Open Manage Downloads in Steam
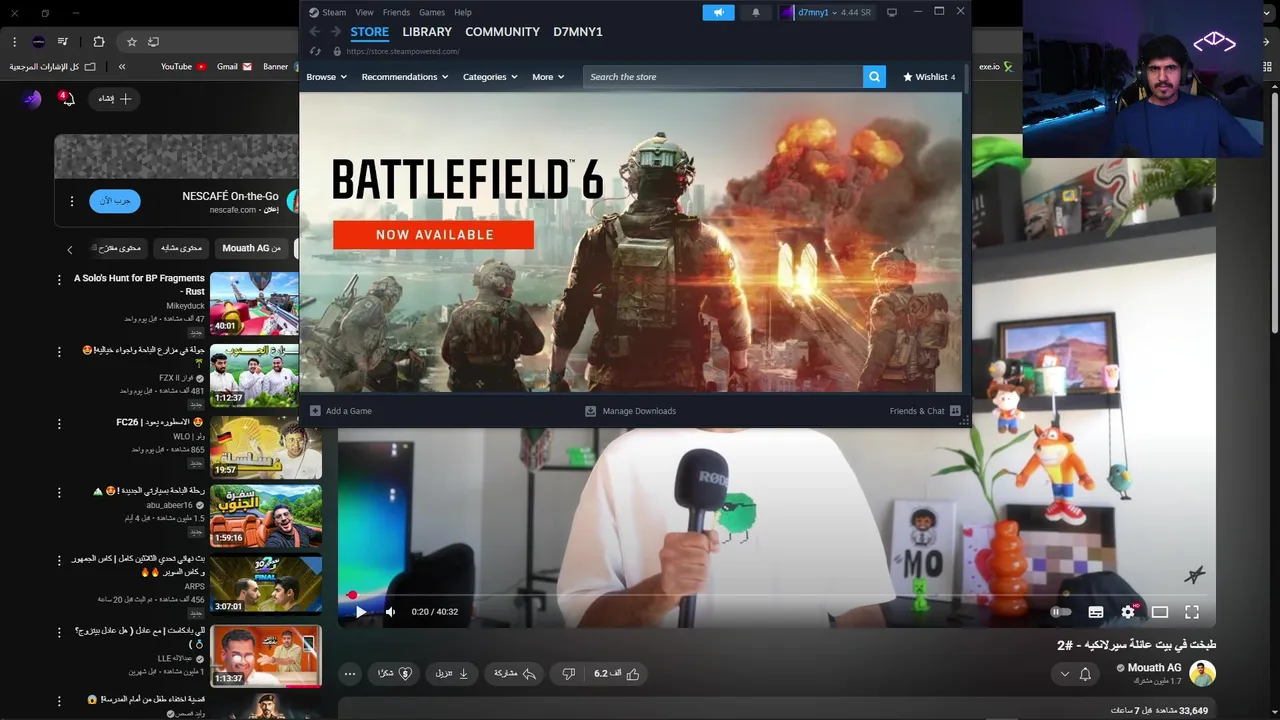 630,411
